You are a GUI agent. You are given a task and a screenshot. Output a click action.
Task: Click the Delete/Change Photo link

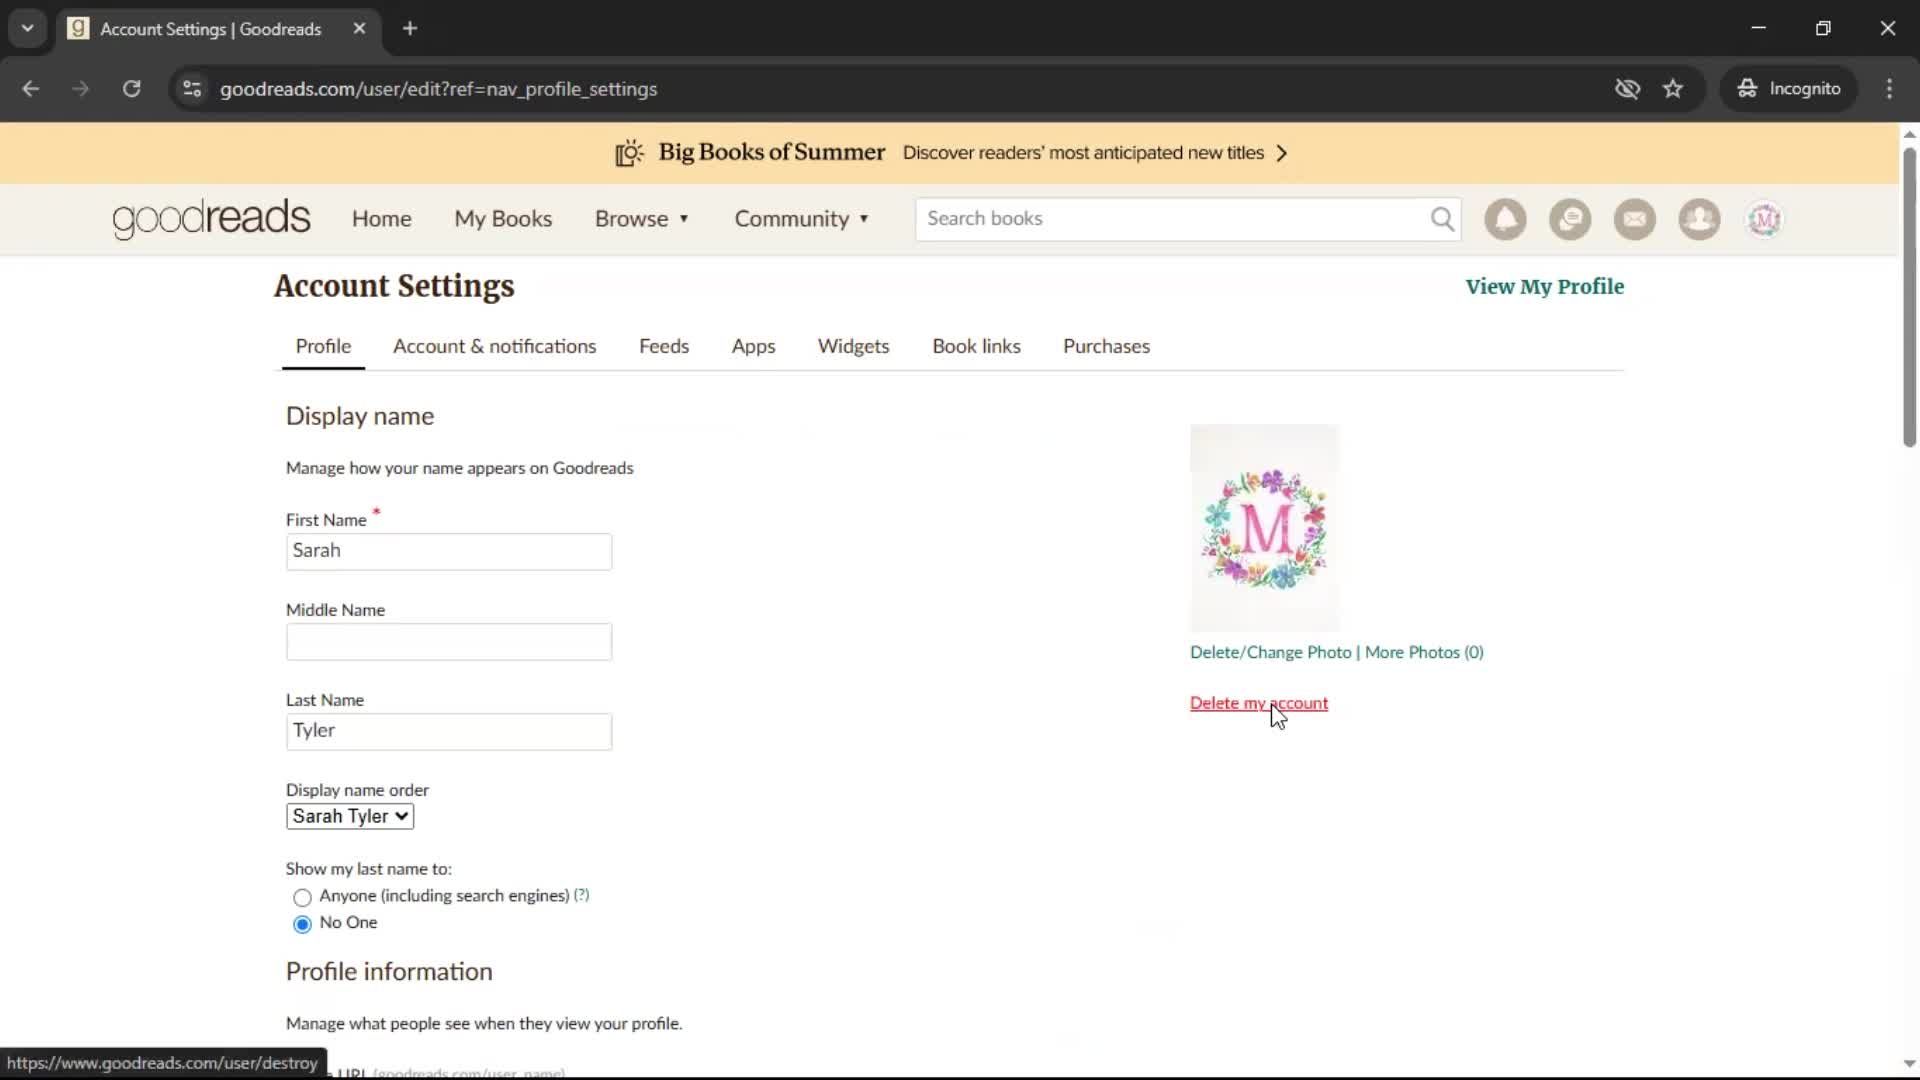tap(1270, 652)
